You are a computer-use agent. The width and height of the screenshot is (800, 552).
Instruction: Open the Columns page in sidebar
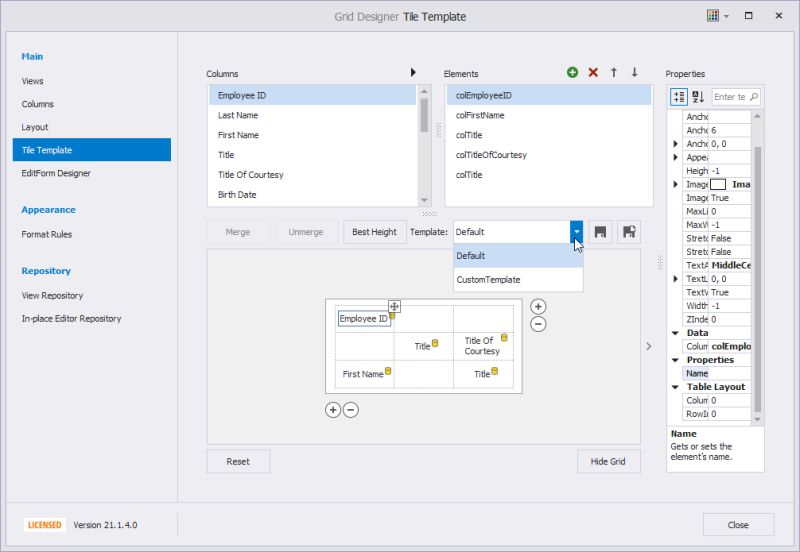[37, 104]
